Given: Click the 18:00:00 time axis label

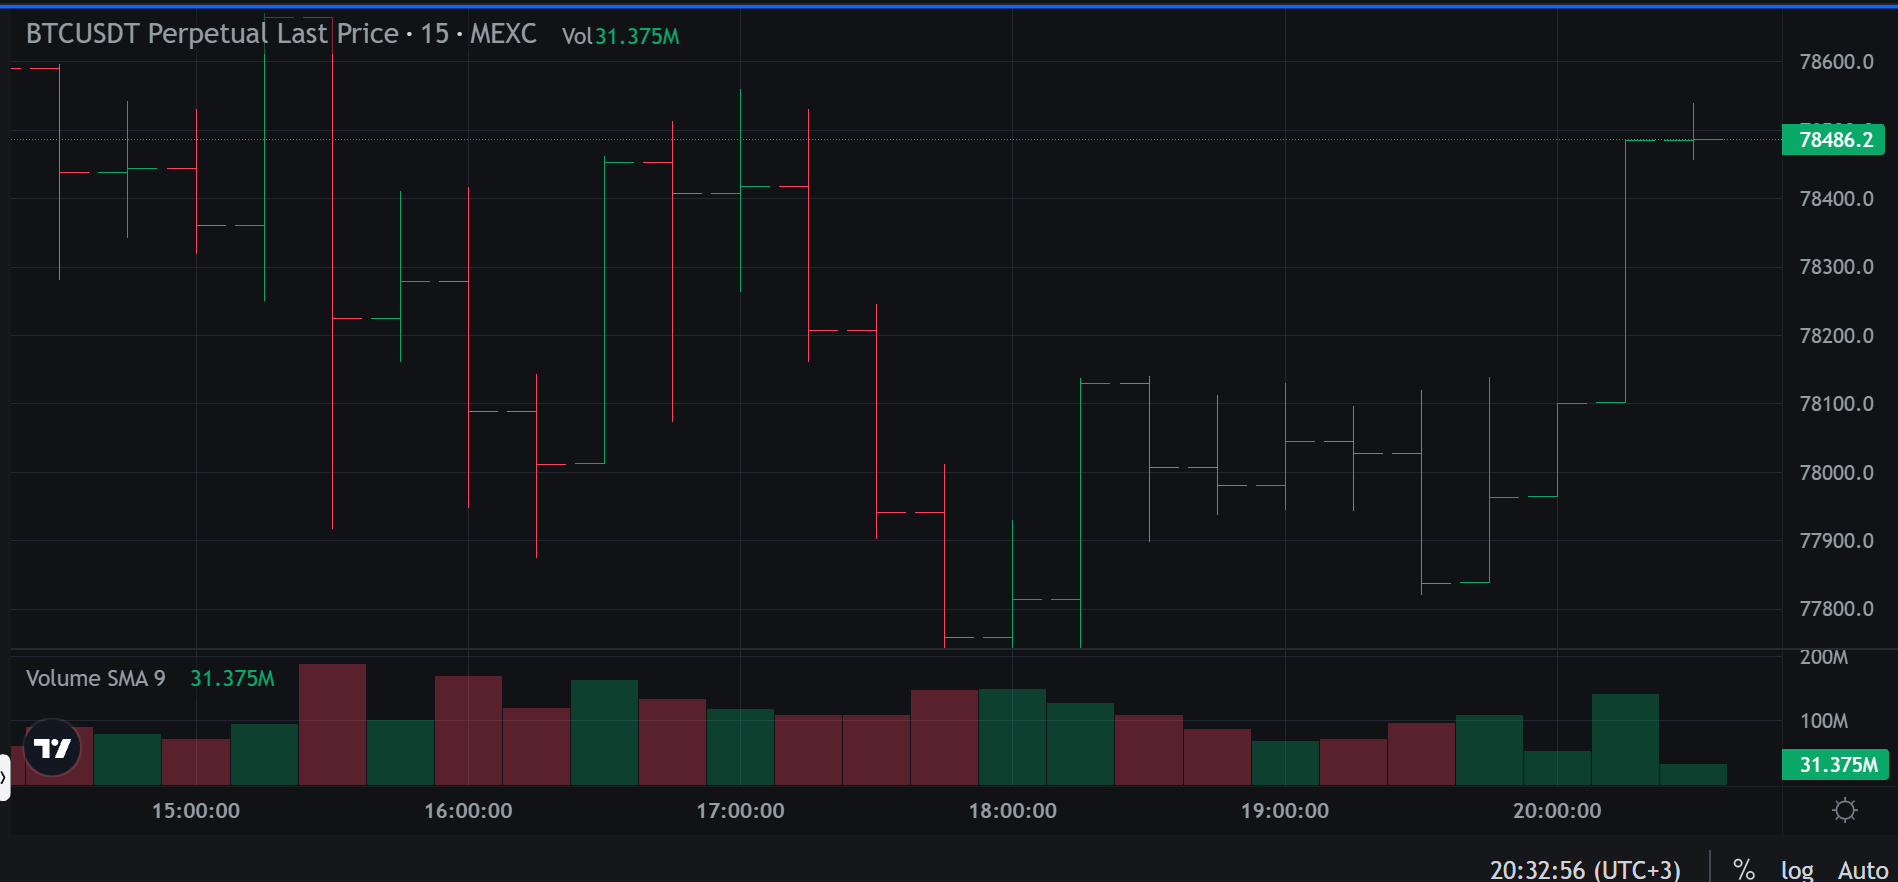Looking at the screenshot, I should pos(1013,811).
